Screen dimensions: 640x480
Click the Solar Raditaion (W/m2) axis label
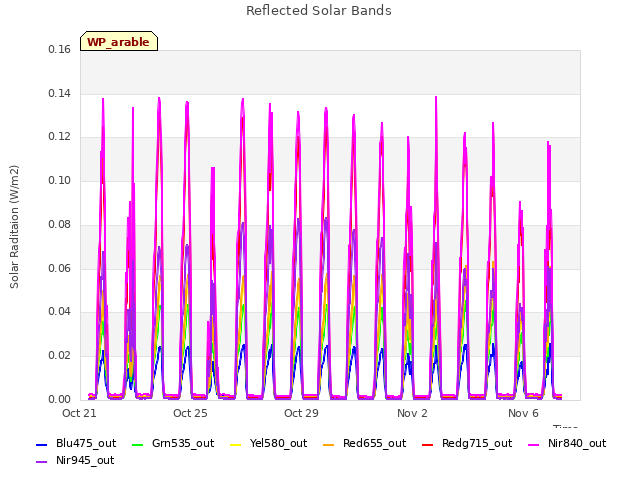[x=14, y=227]
